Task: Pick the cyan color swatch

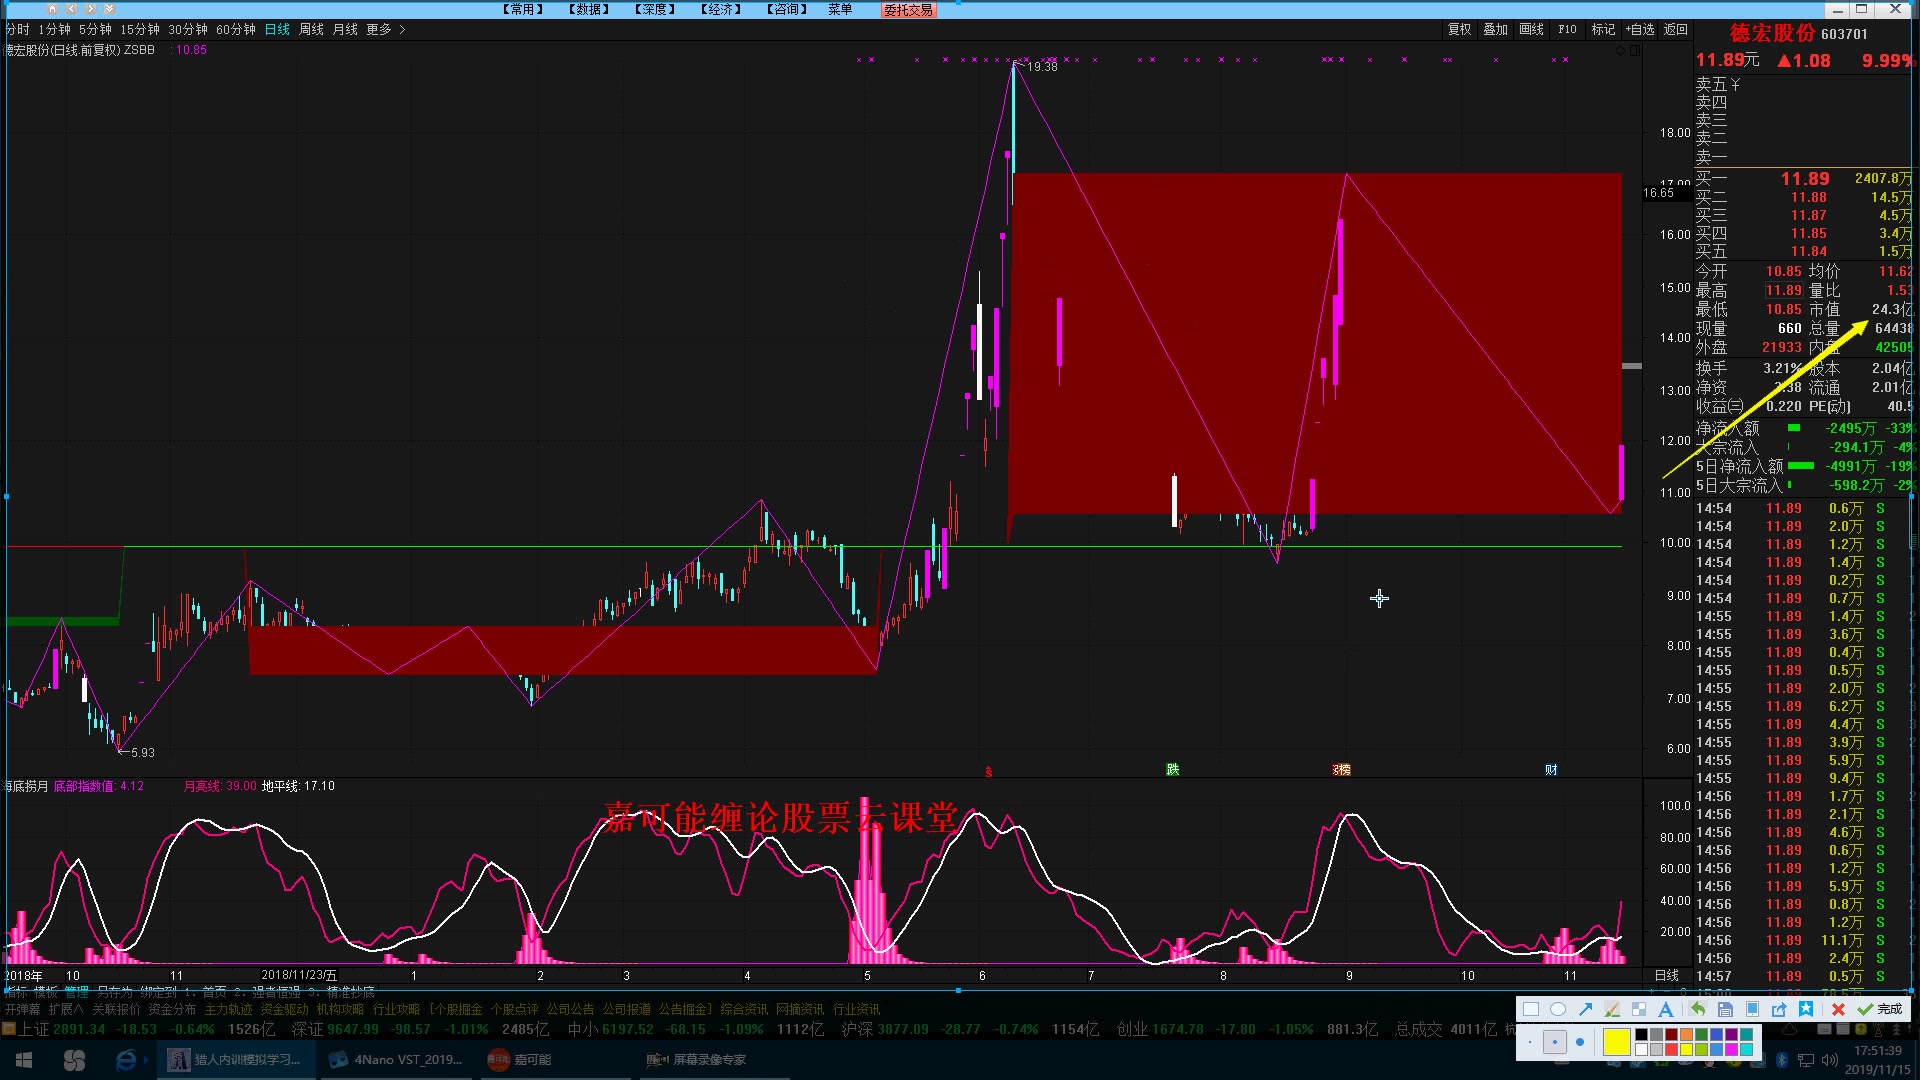Action: pos(1746,1049)
